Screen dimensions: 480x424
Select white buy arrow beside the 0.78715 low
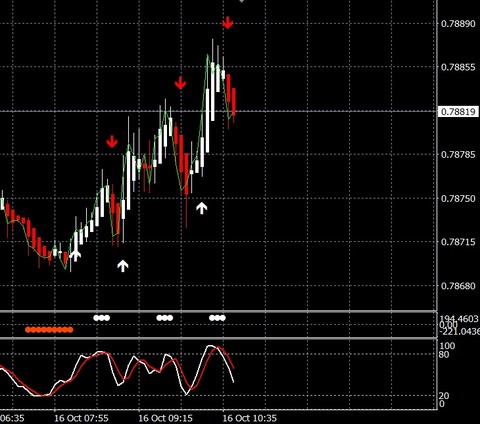(x=76, y=255)
